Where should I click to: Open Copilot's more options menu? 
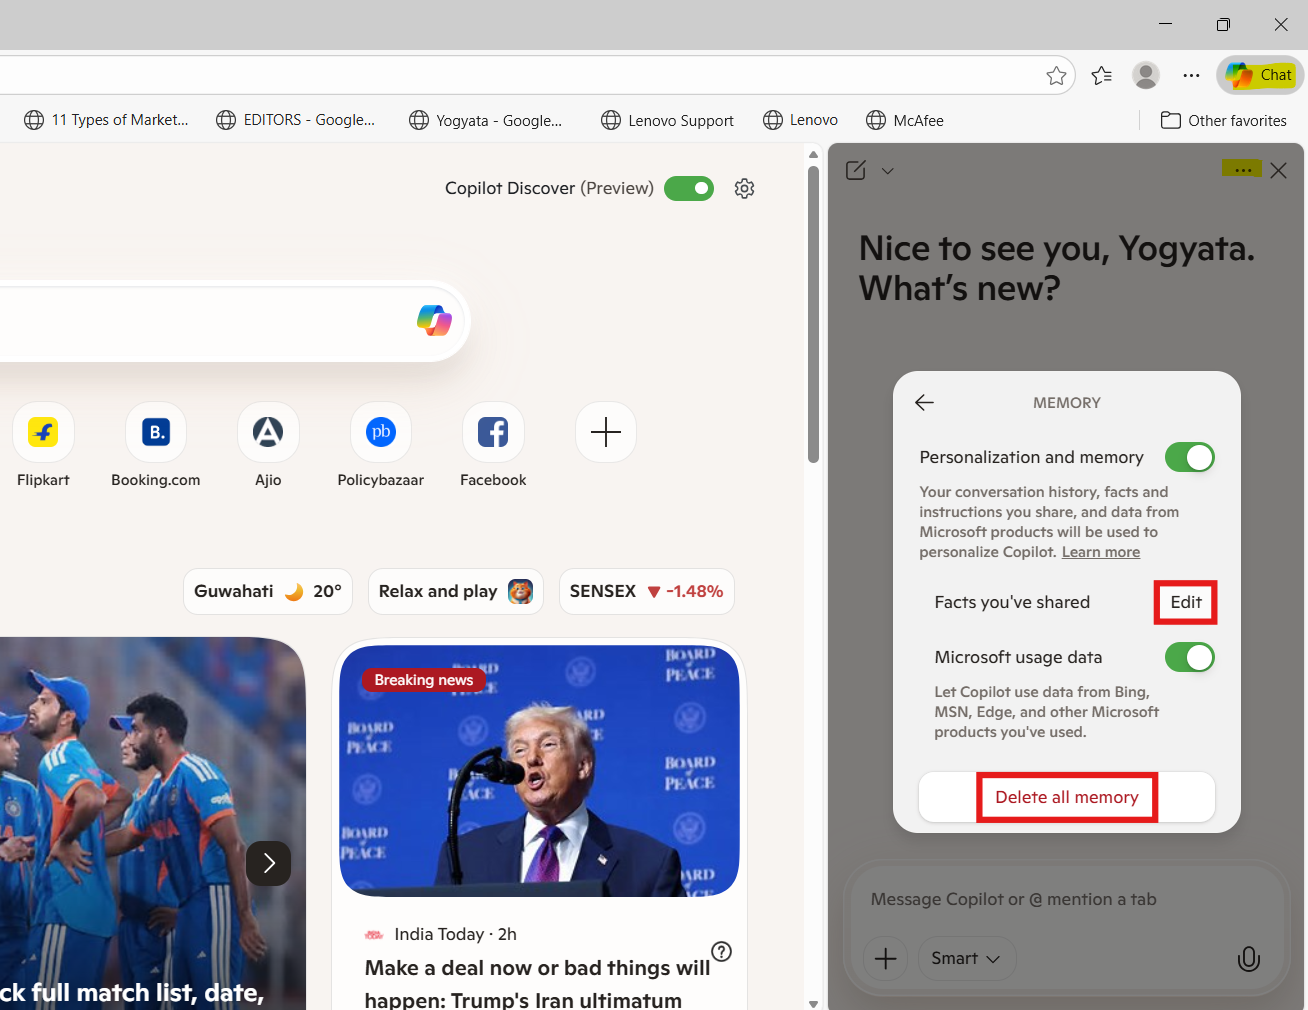[x=1242, y=170]
